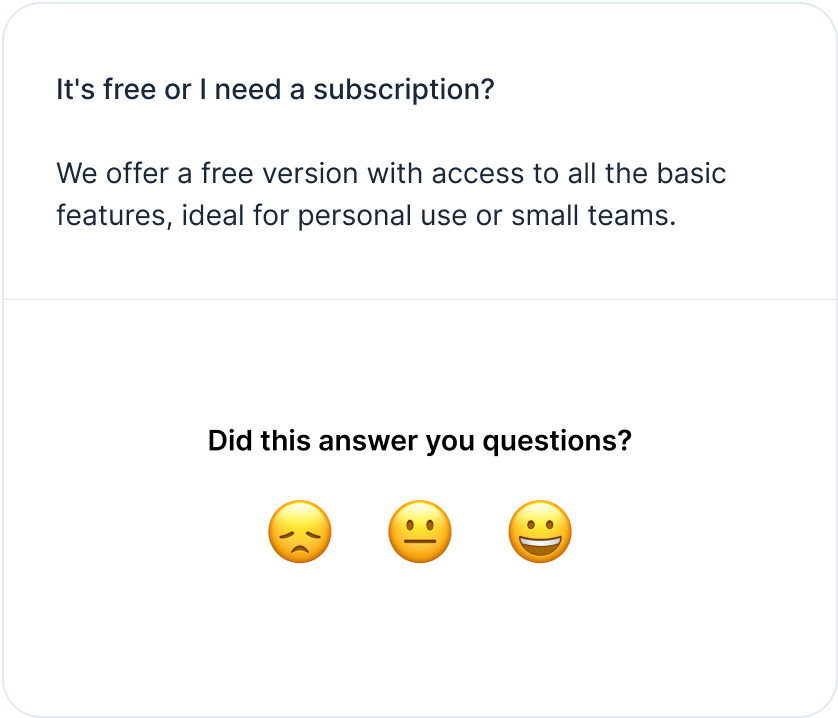Click the subscription question heading
Viewport: 838px width, 718px height.
pyautogui.click(x=274, y=89)
